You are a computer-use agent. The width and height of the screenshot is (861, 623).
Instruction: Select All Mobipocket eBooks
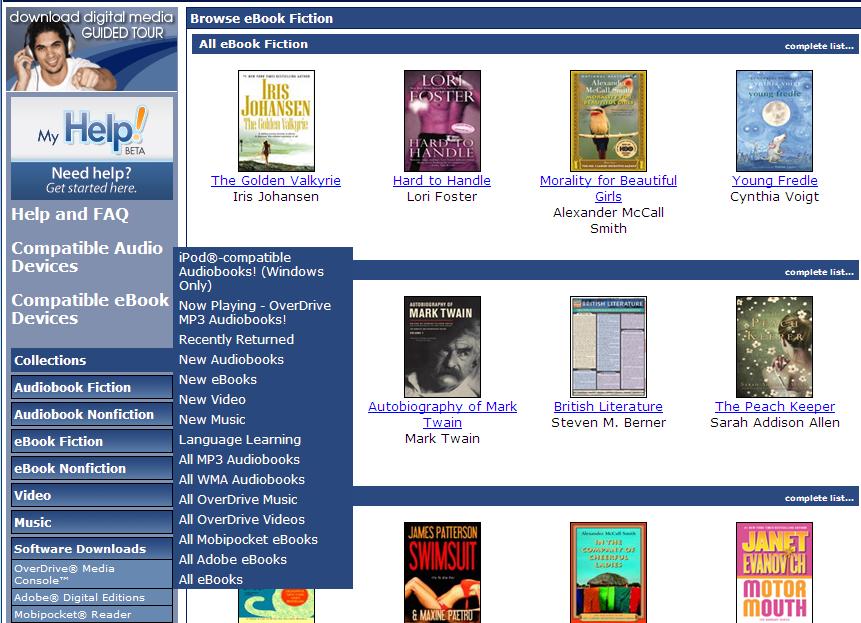tap(248, 540)
